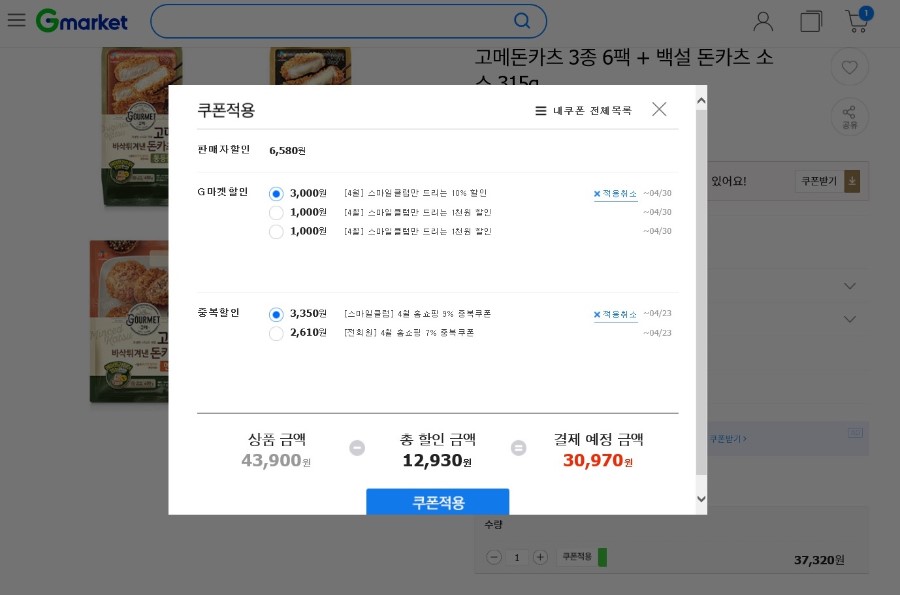Click the search magnifier icon
Screen dimensions: 900x595
pos(522,21)
